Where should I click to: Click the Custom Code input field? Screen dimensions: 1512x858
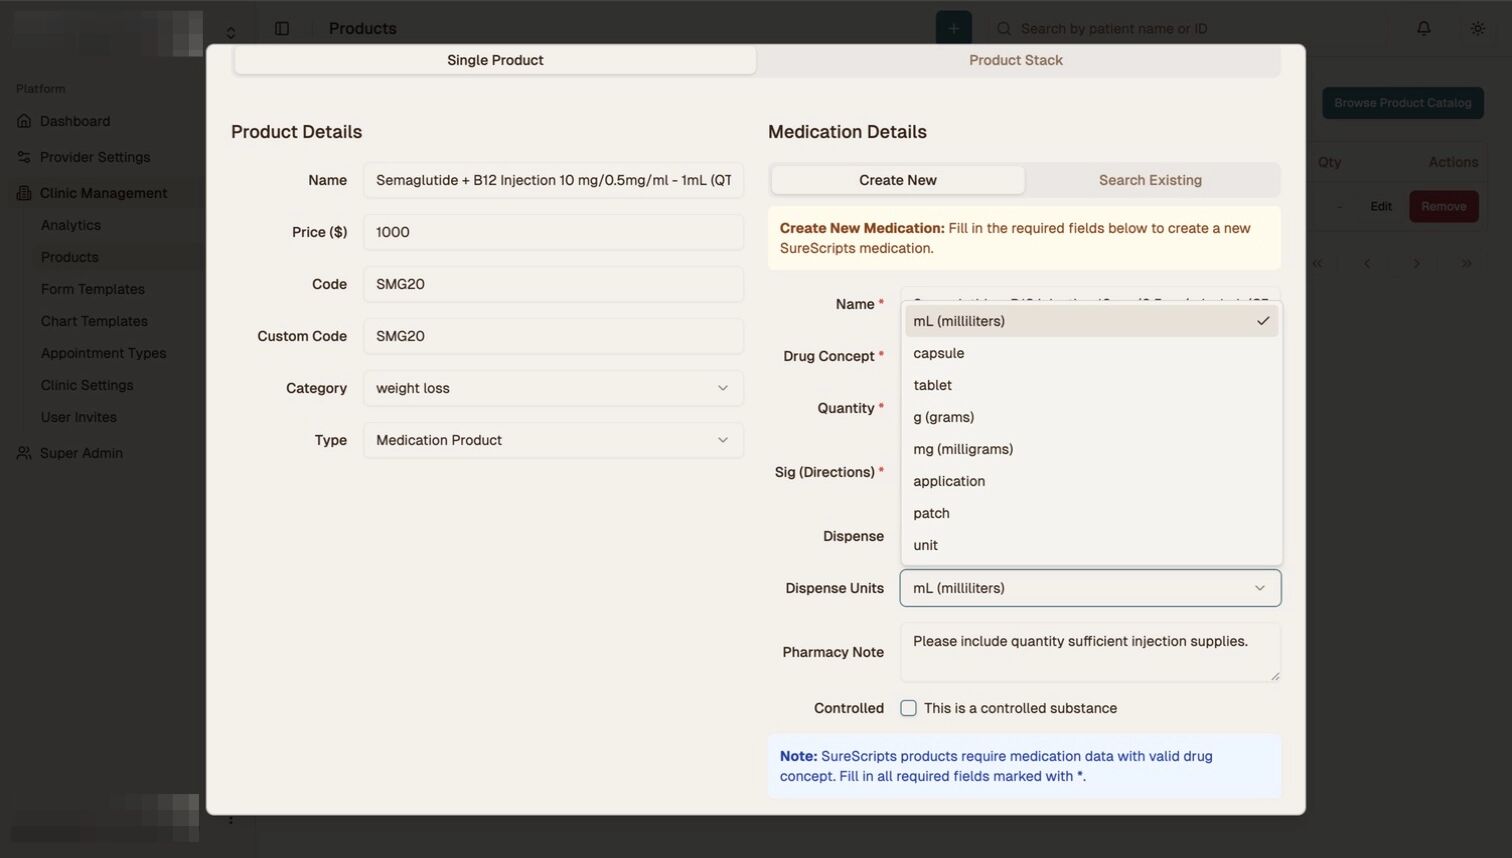[x=553, y=336]
